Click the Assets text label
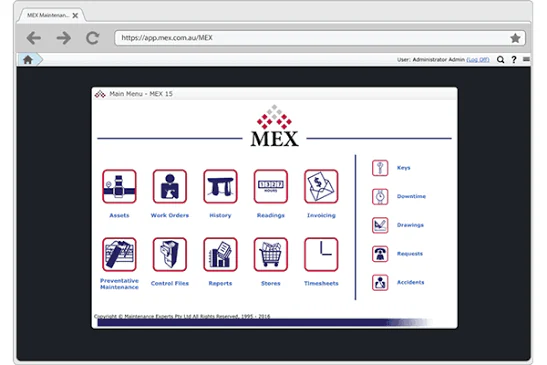Screen dimensions: 547x365 pyautogui.click(x=119, y=215)
